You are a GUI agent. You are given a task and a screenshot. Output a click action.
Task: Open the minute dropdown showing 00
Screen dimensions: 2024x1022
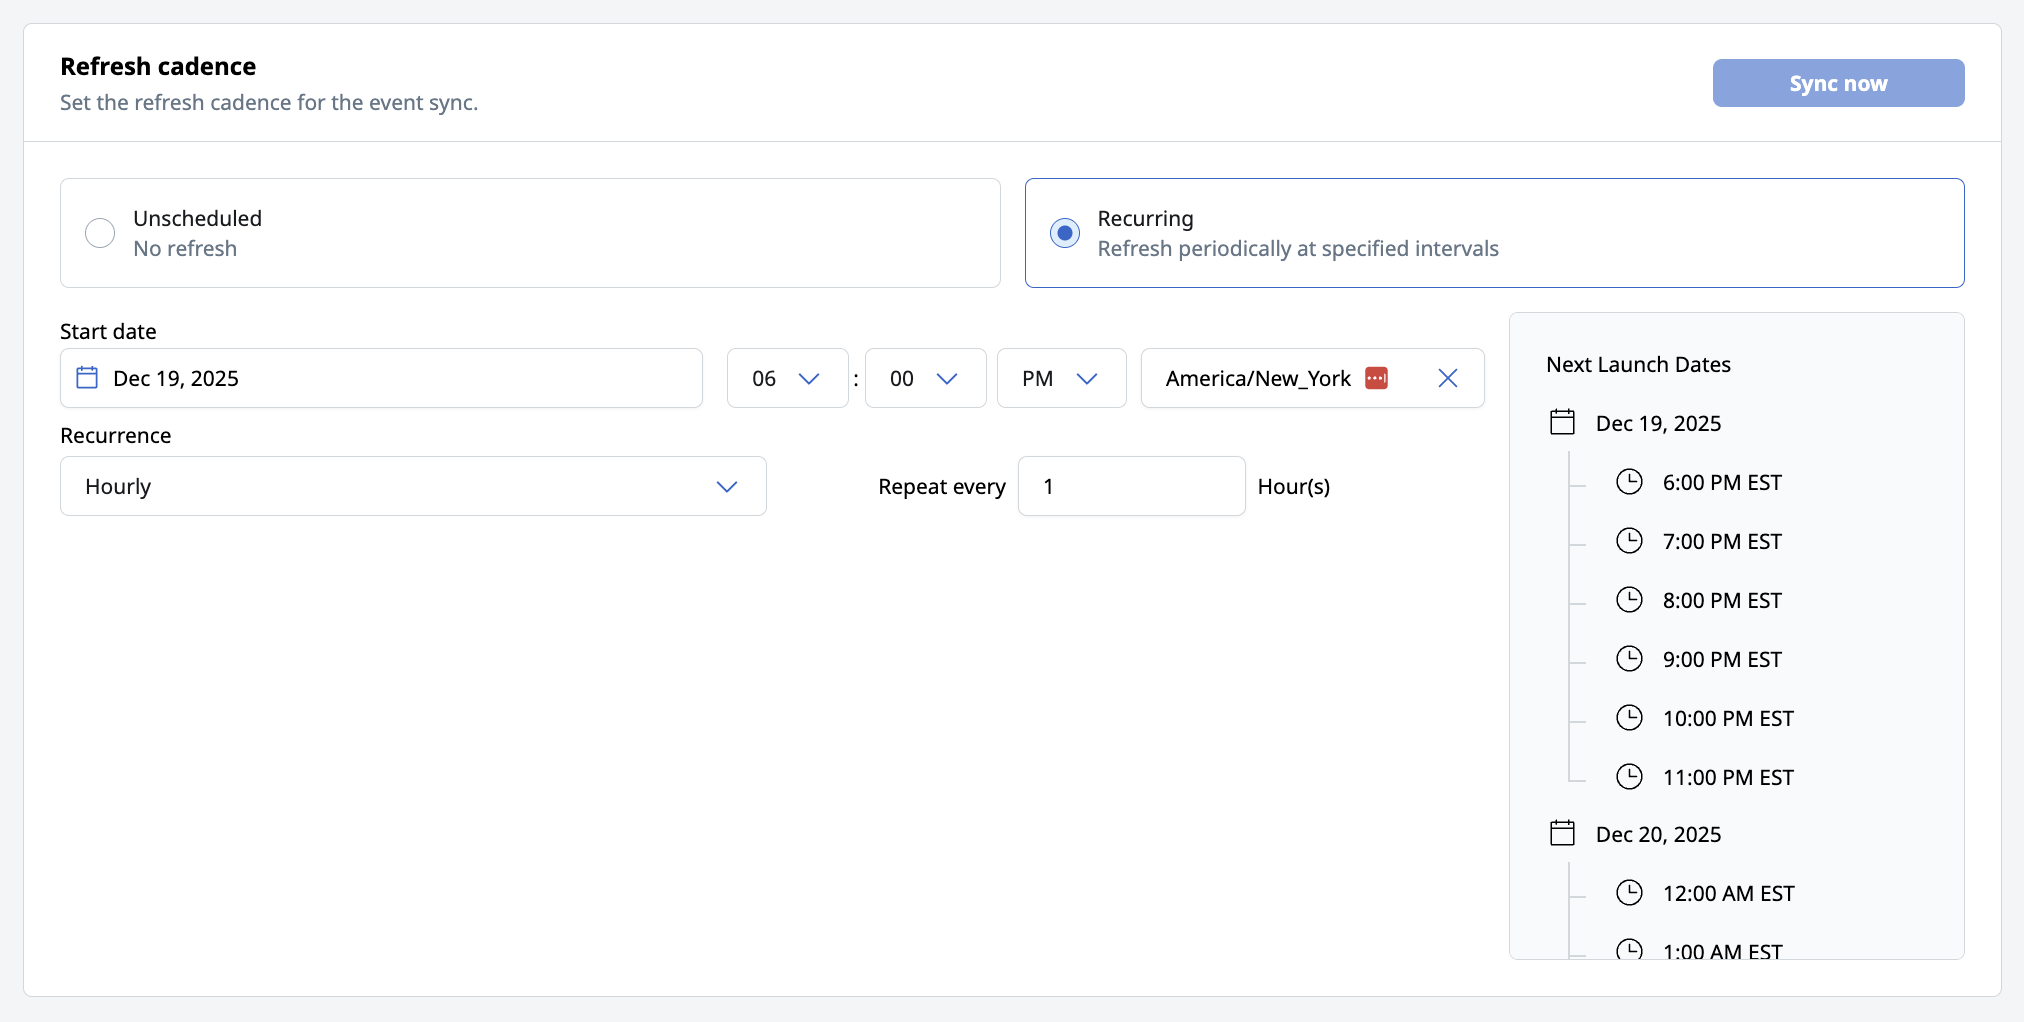coord(925,378)
